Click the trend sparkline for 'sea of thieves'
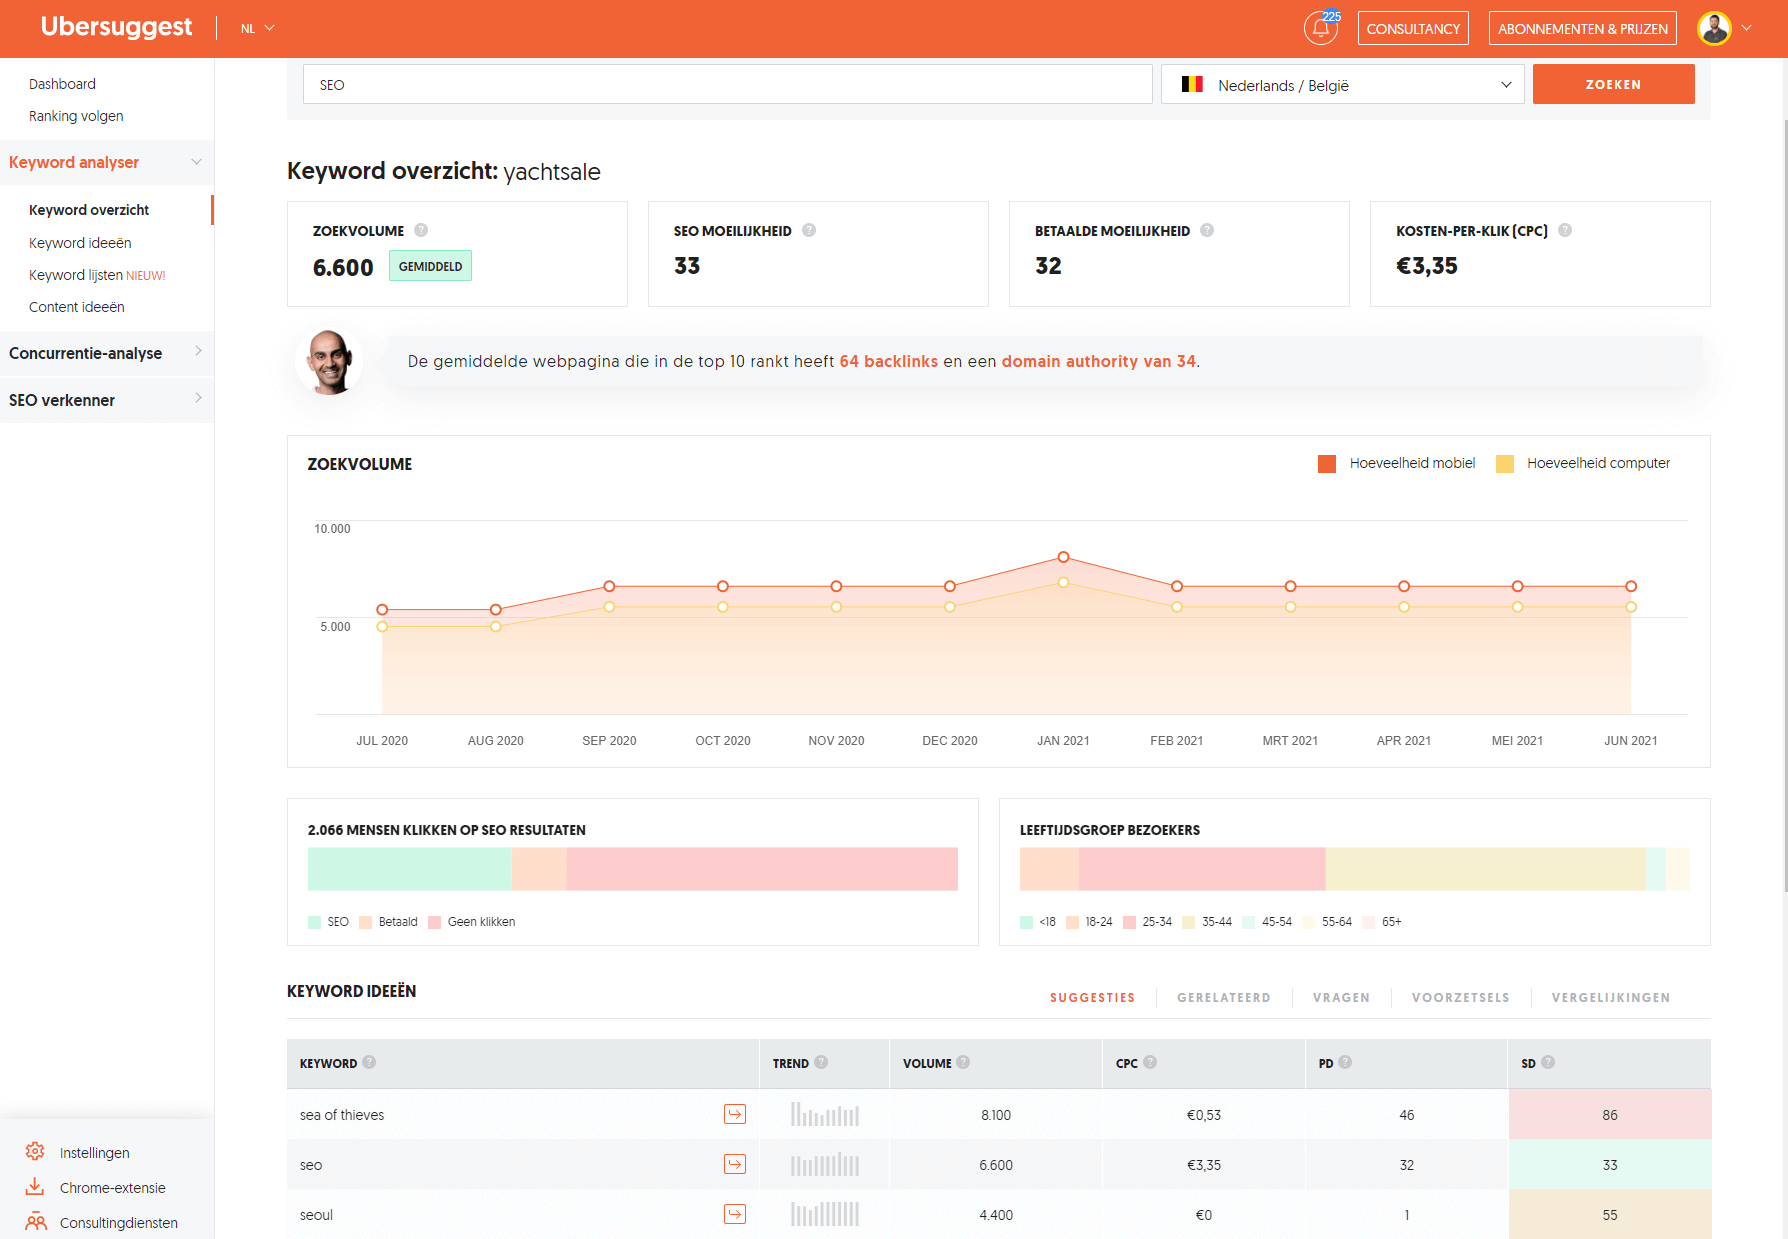This screenshot has height=1239, width=1788. 825,1114
